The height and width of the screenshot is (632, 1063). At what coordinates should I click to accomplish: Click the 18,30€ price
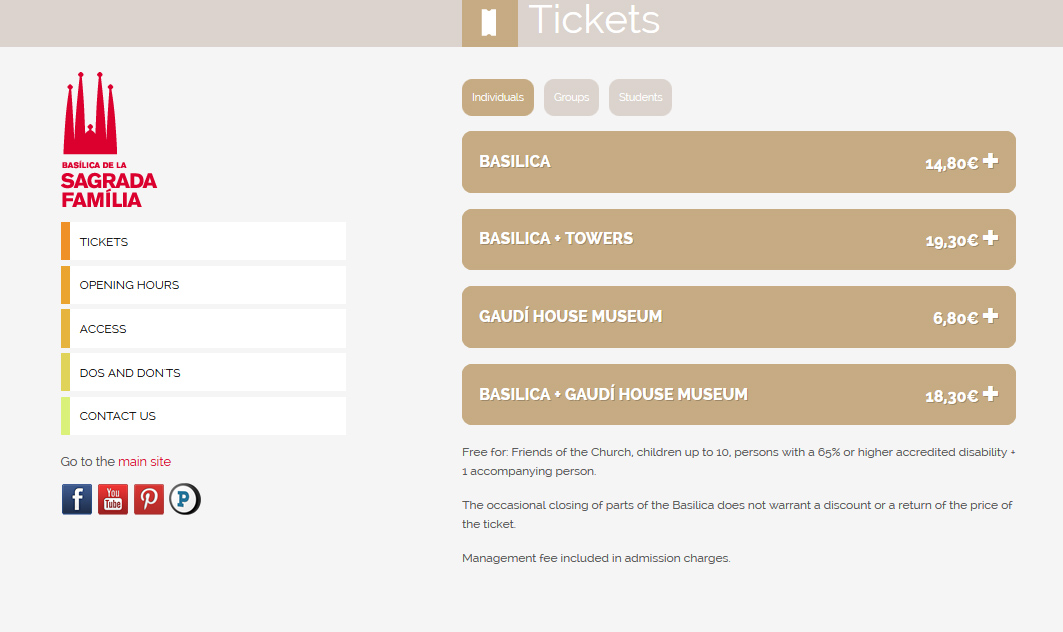952,396
